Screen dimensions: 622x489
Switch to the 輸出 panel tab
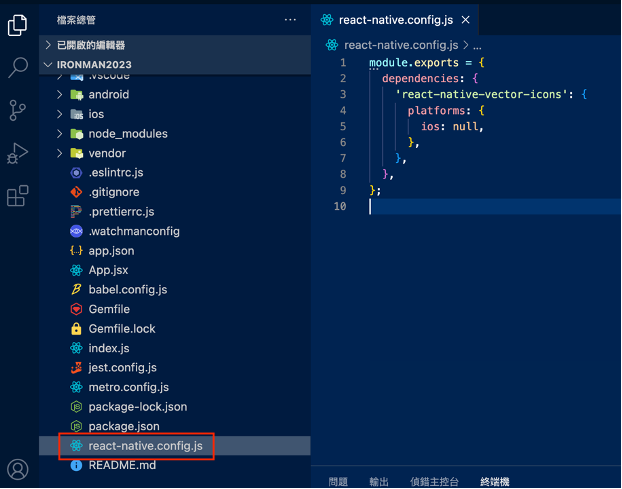point(379,481)
